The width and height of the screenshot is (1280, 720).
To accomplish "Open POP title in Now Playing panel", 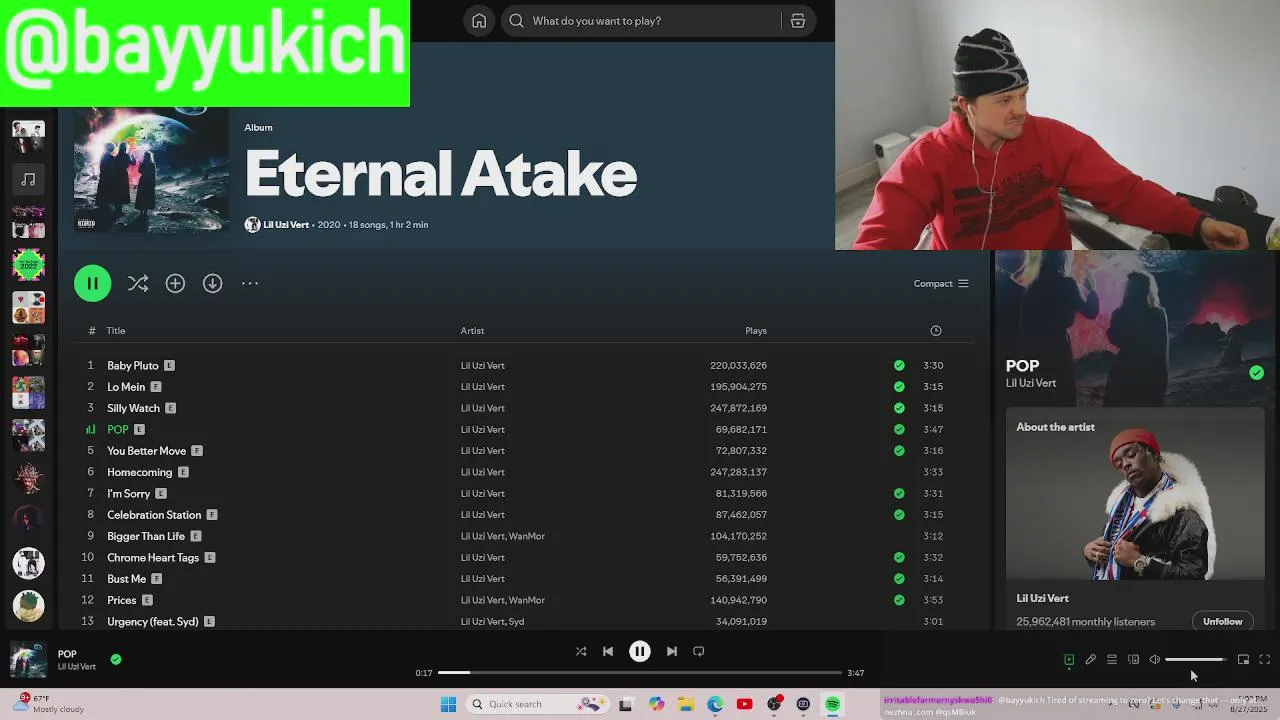I will point(1022,366).
